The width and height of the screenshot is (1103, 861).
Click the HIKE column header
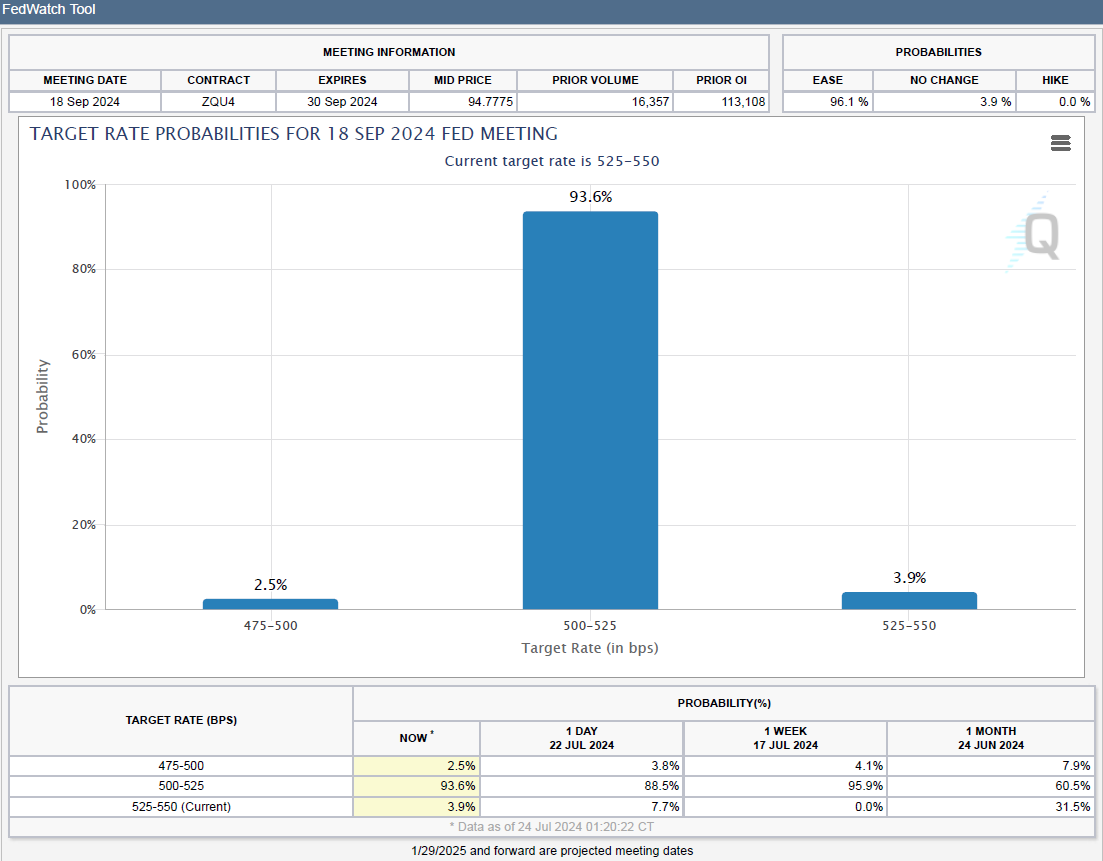point(1055,80)
